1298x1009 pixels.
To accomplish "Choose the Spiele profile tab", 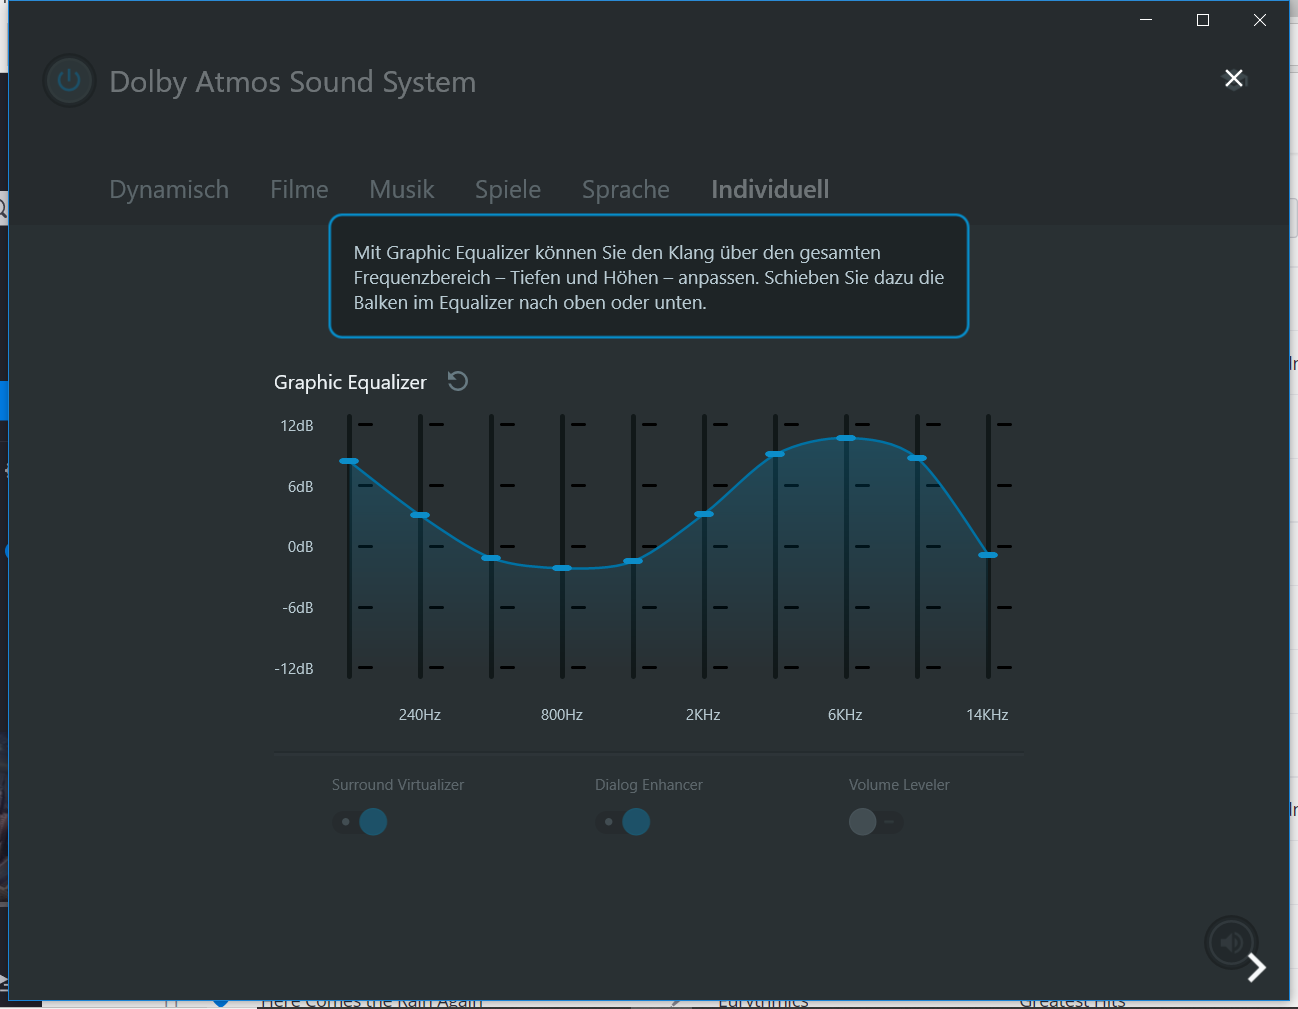I will tap(508, 189).
